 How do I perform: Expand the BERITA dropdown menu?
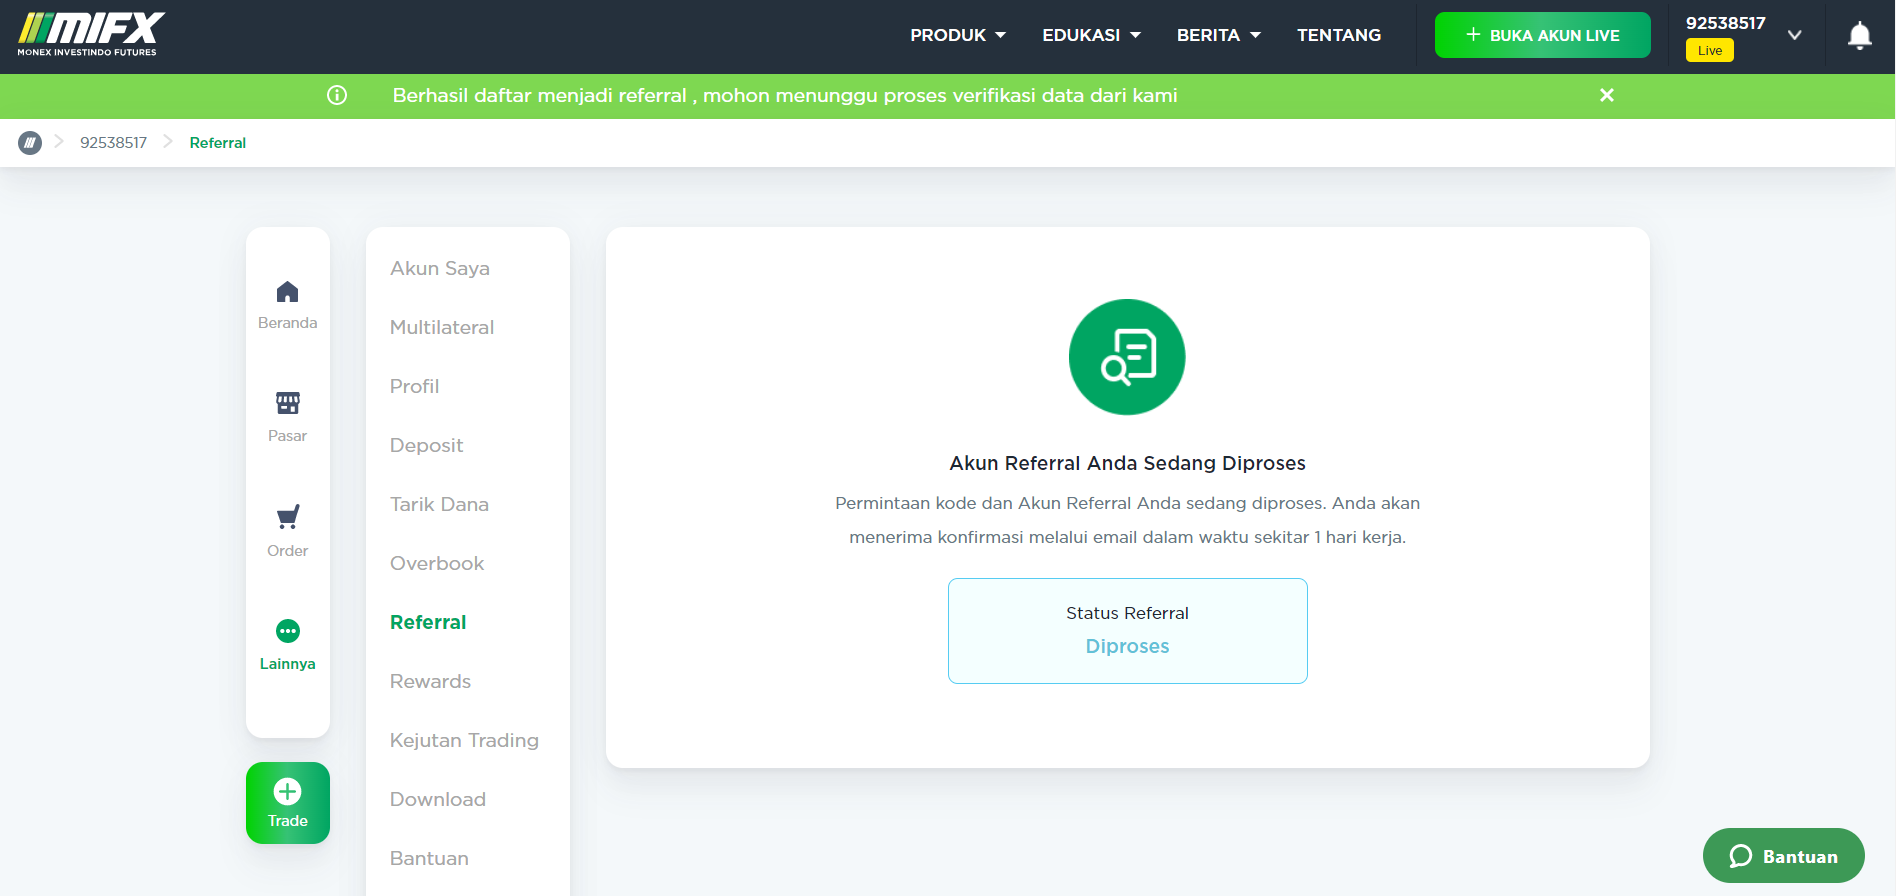click(x=1218, y=35)
